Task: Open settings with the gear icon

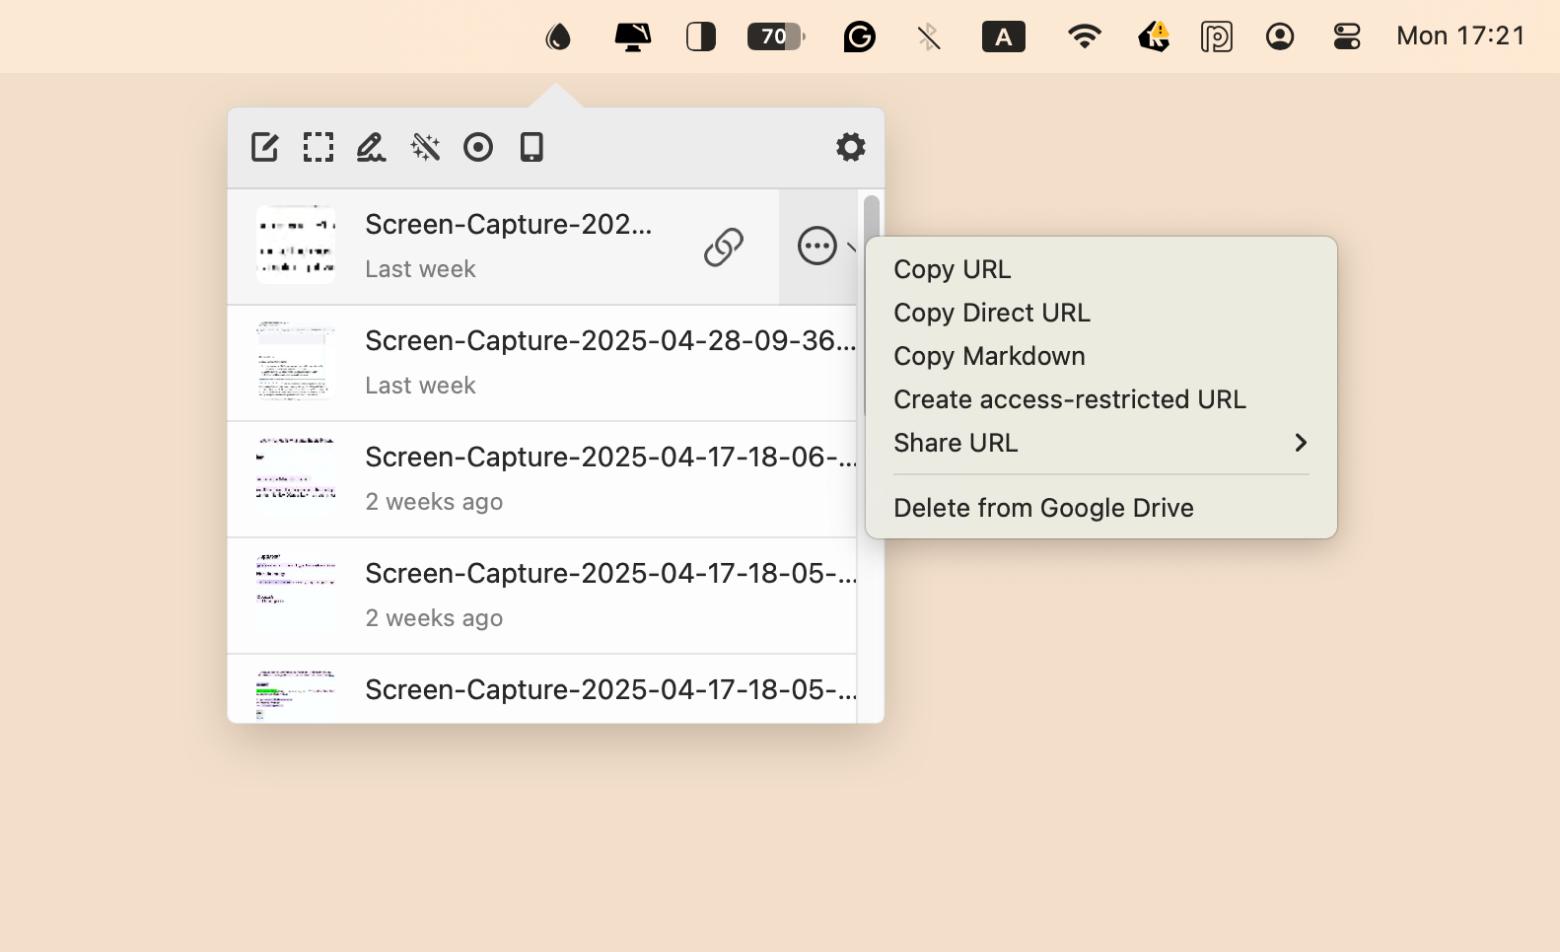Action: click(850, 147)
